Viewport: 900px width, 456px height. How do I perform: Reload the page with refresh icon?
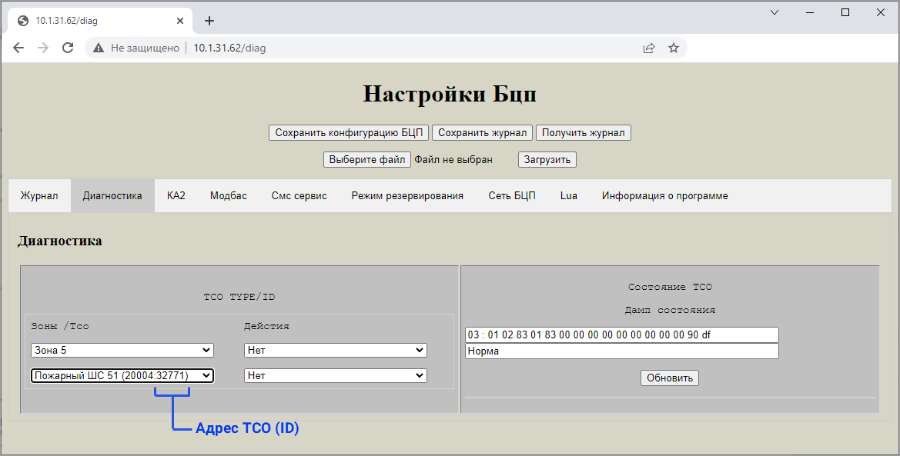click(68, 48)
